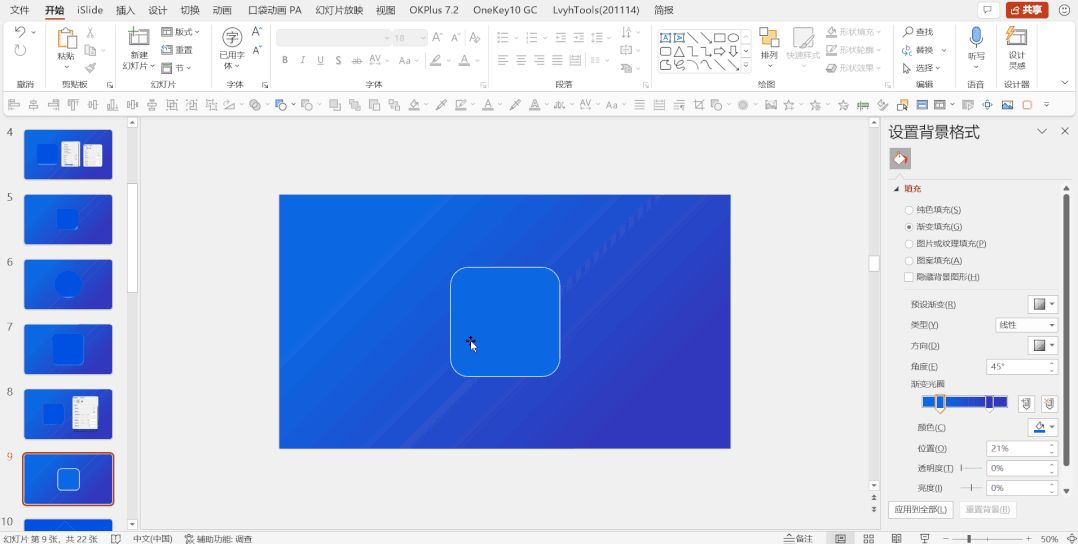The image size is (1078, 544).
Task: Click the Fill paint bucket icon in pane
Action: click(x=900, y=159)
